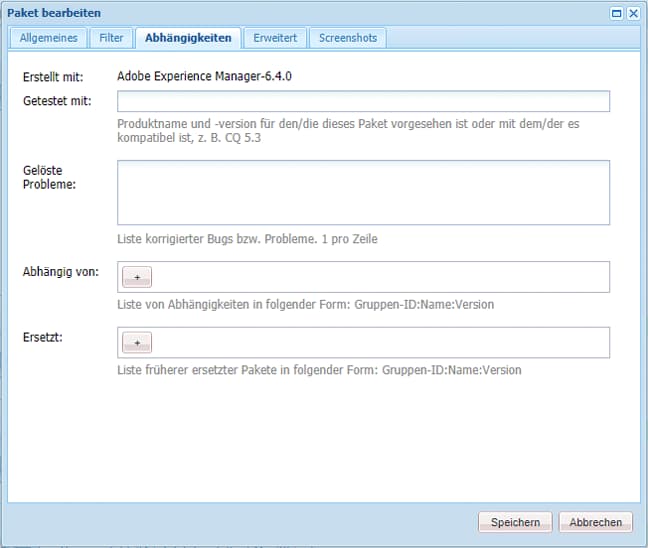This screenshot has height=548, width=648.
Task: Click the Liste von Abhängigkeiten hint text
Action: point(305,305)
